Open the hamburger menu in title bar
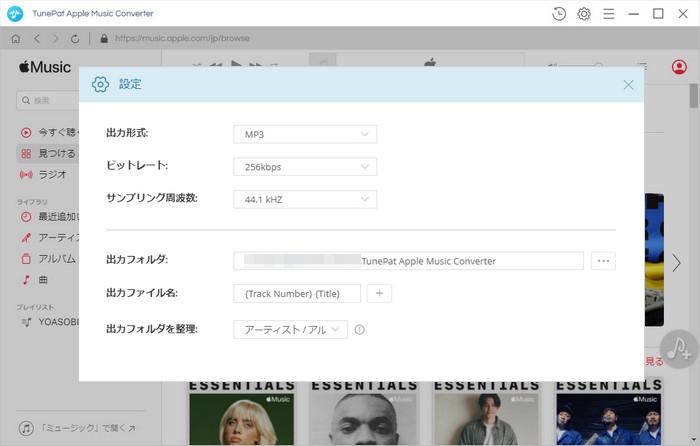 point(608,14)
